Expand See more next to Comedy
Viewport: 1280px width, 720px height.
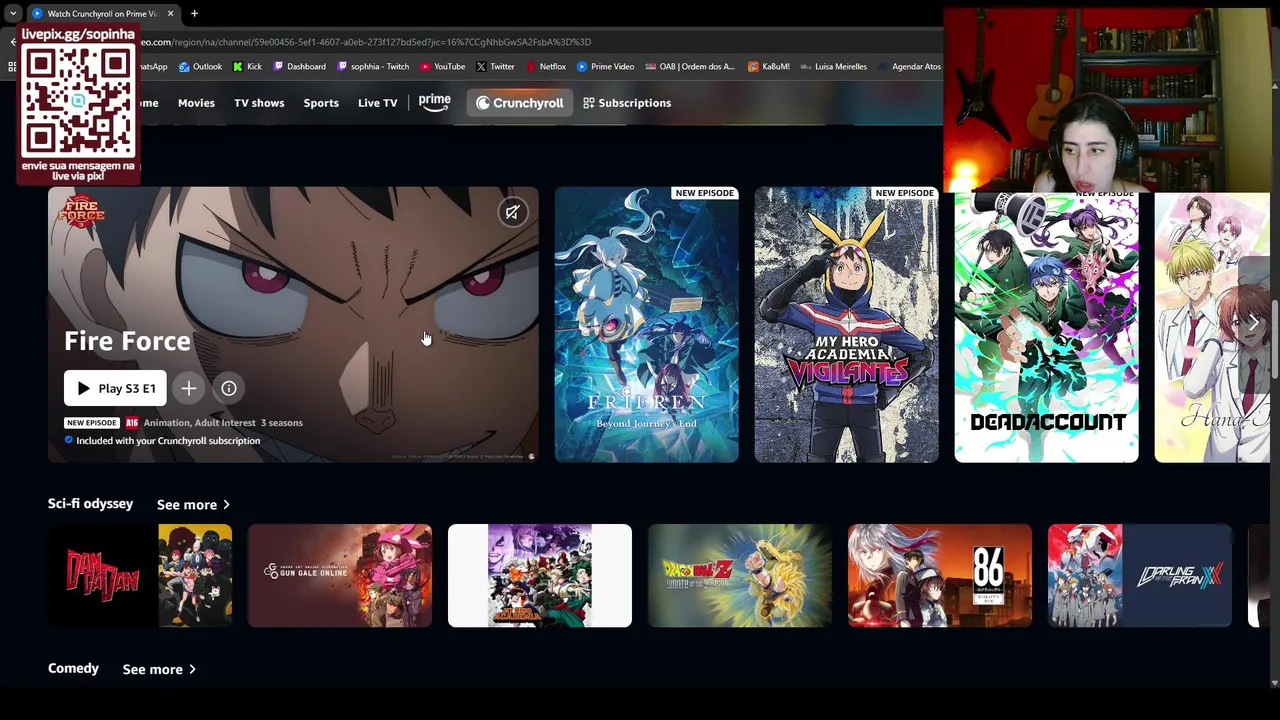[x=159, y=669]
